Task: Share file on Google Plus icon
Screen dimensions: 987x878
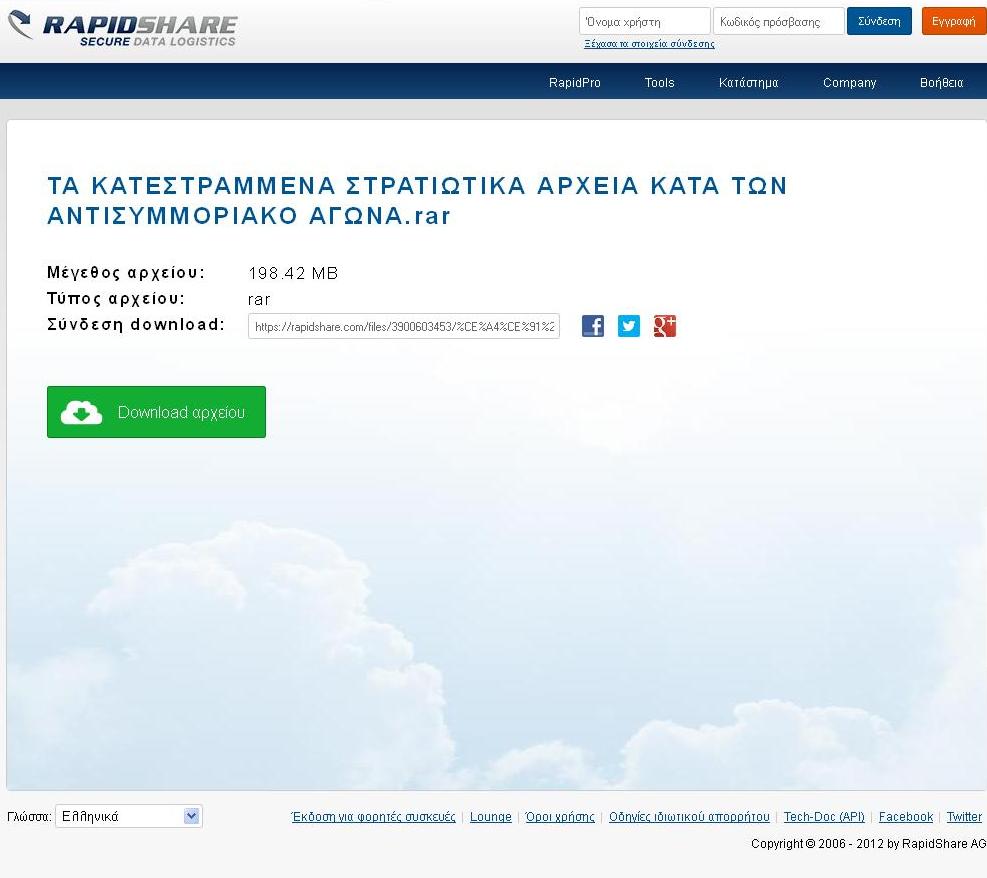Action: 665,326
